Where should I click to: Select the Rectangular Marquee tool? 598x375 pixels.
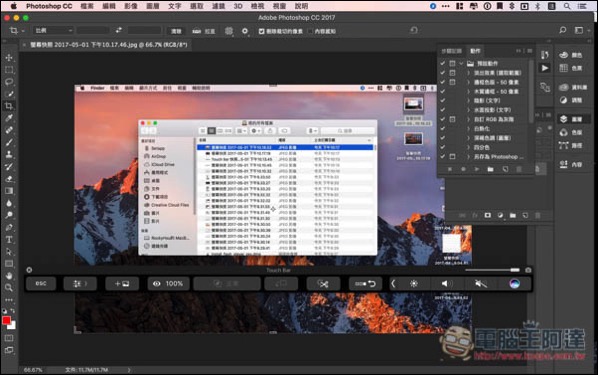coord(9,70)
